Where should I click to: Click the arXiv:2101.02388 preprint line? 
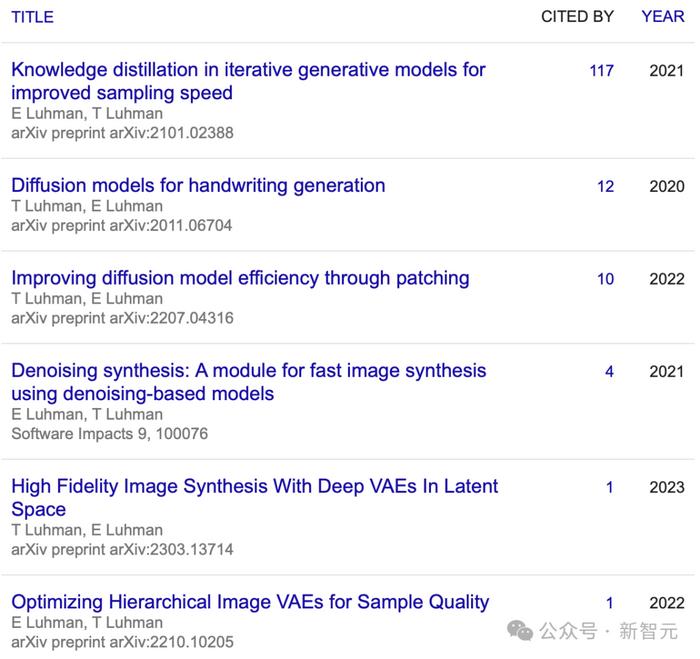point(122,133)
